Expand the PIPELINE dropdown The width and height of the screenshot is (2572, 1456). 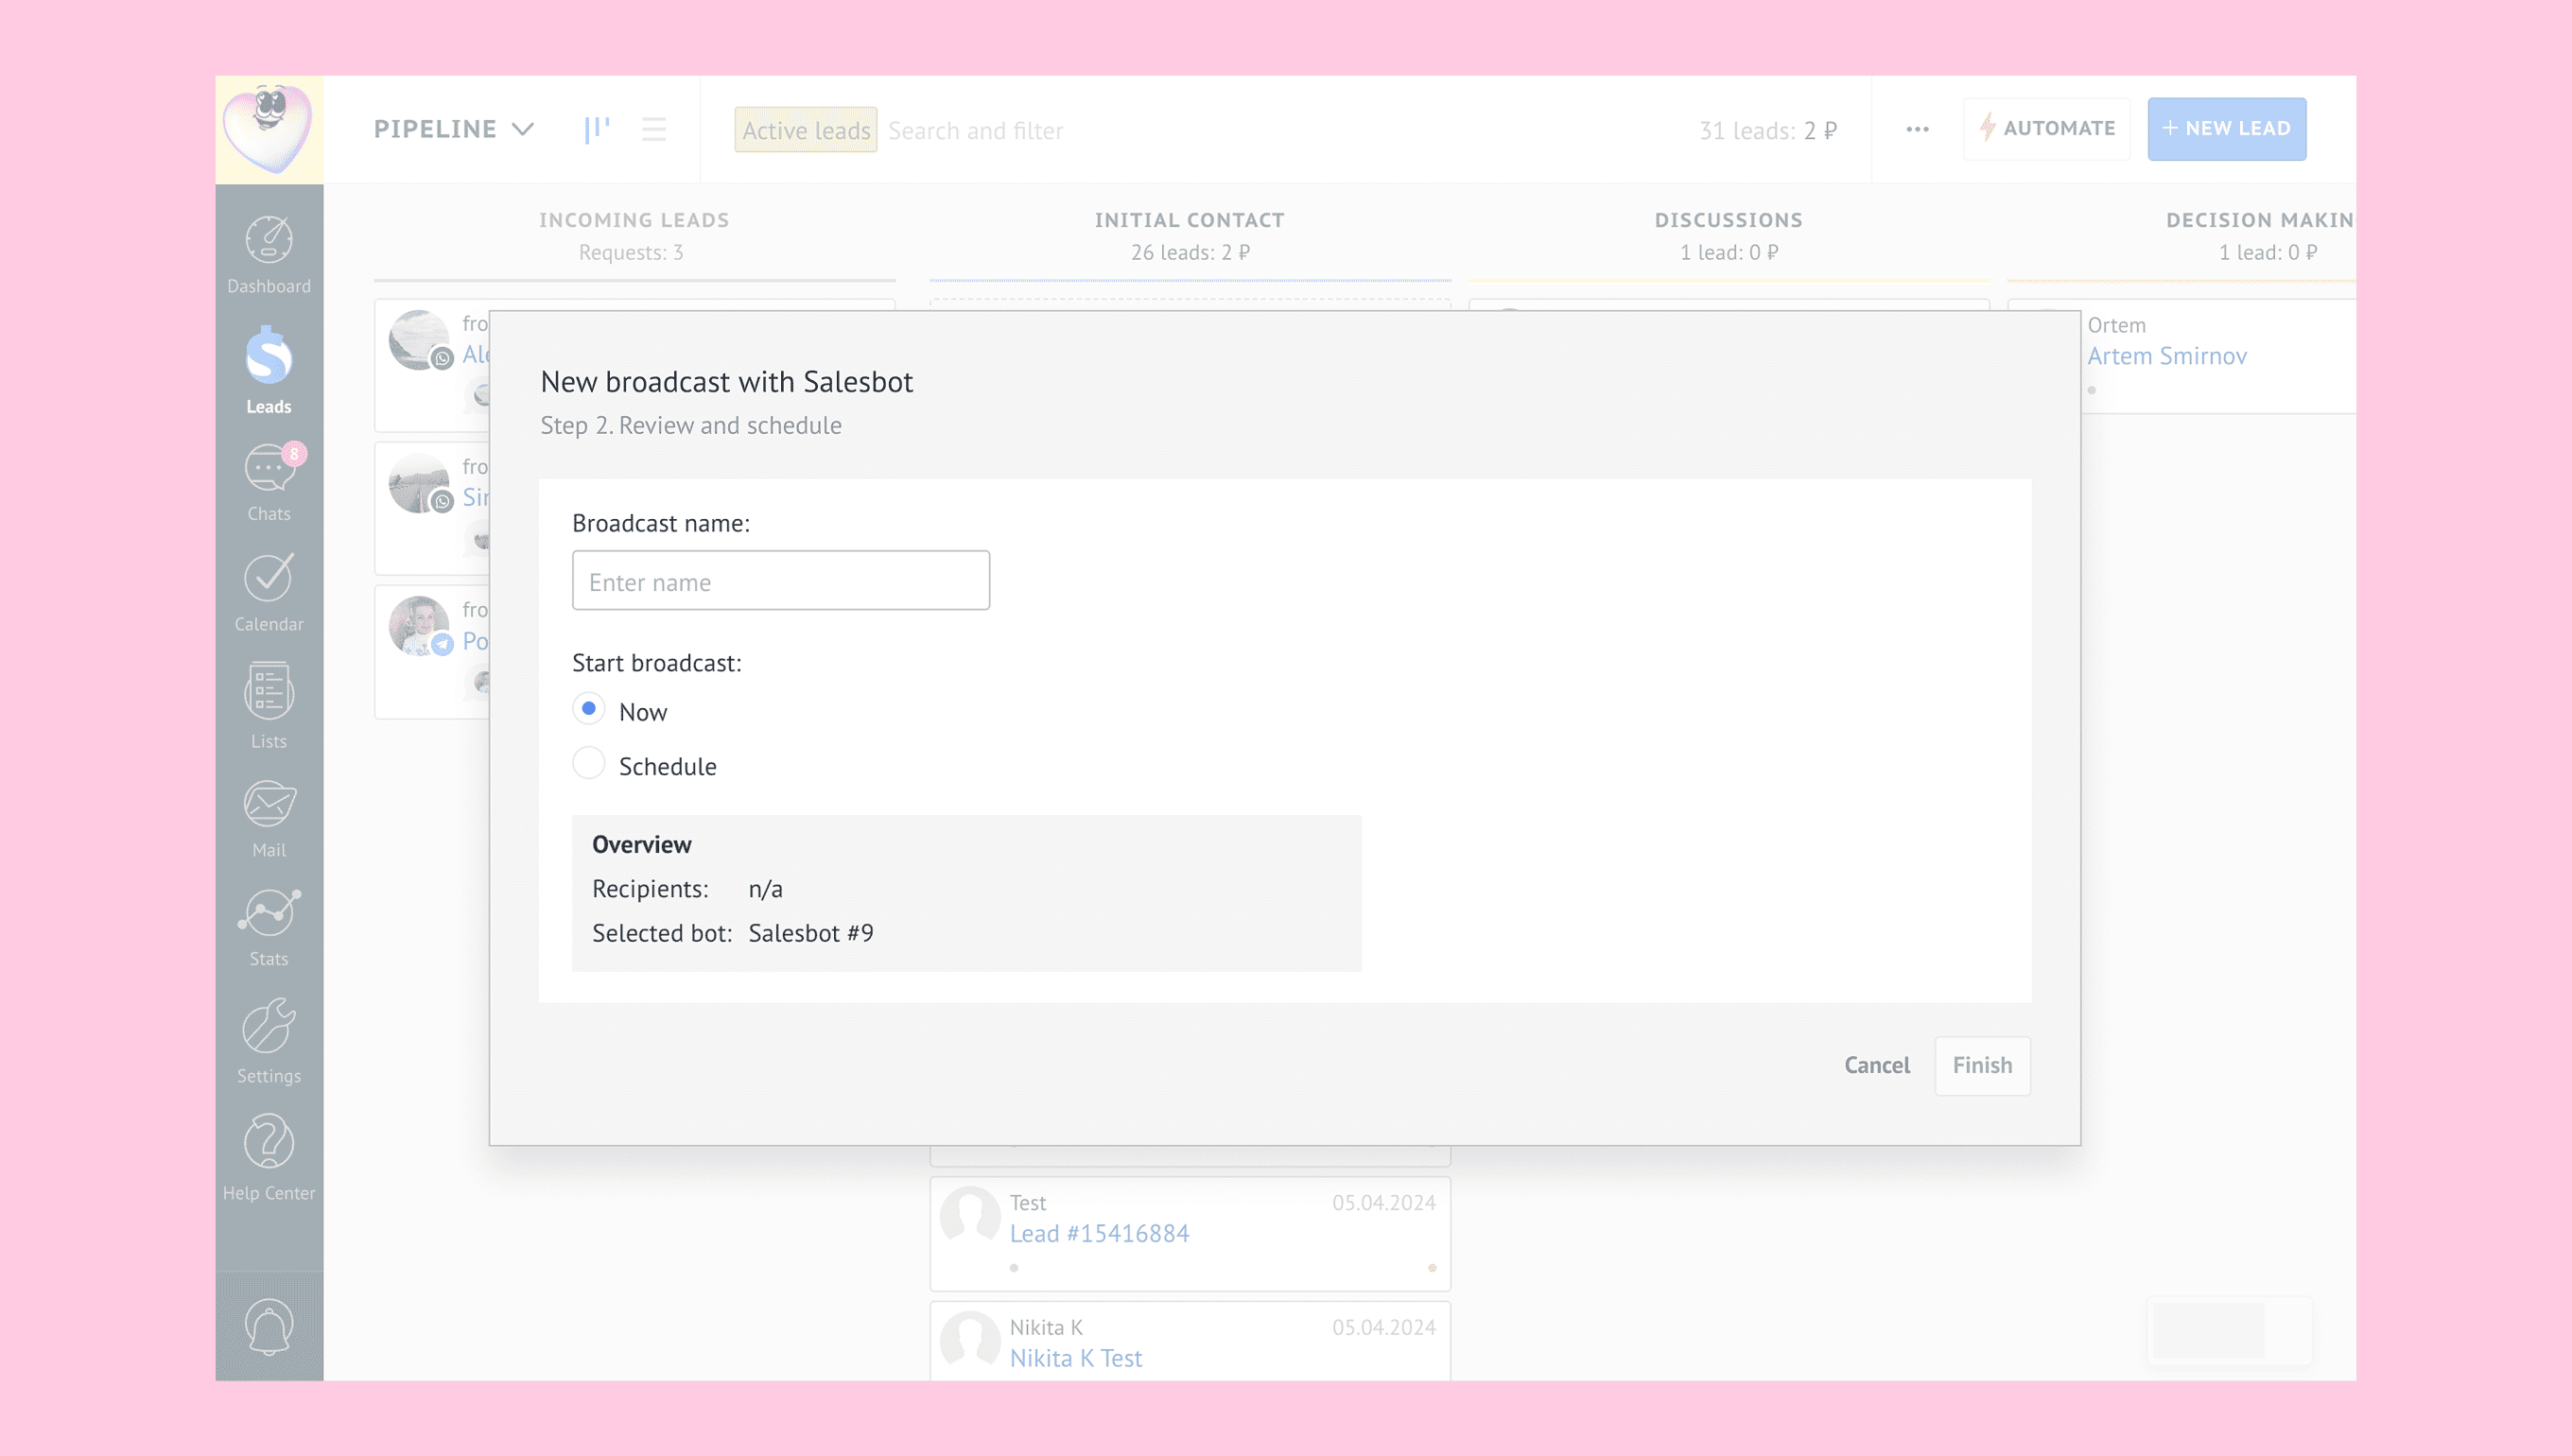453,129
